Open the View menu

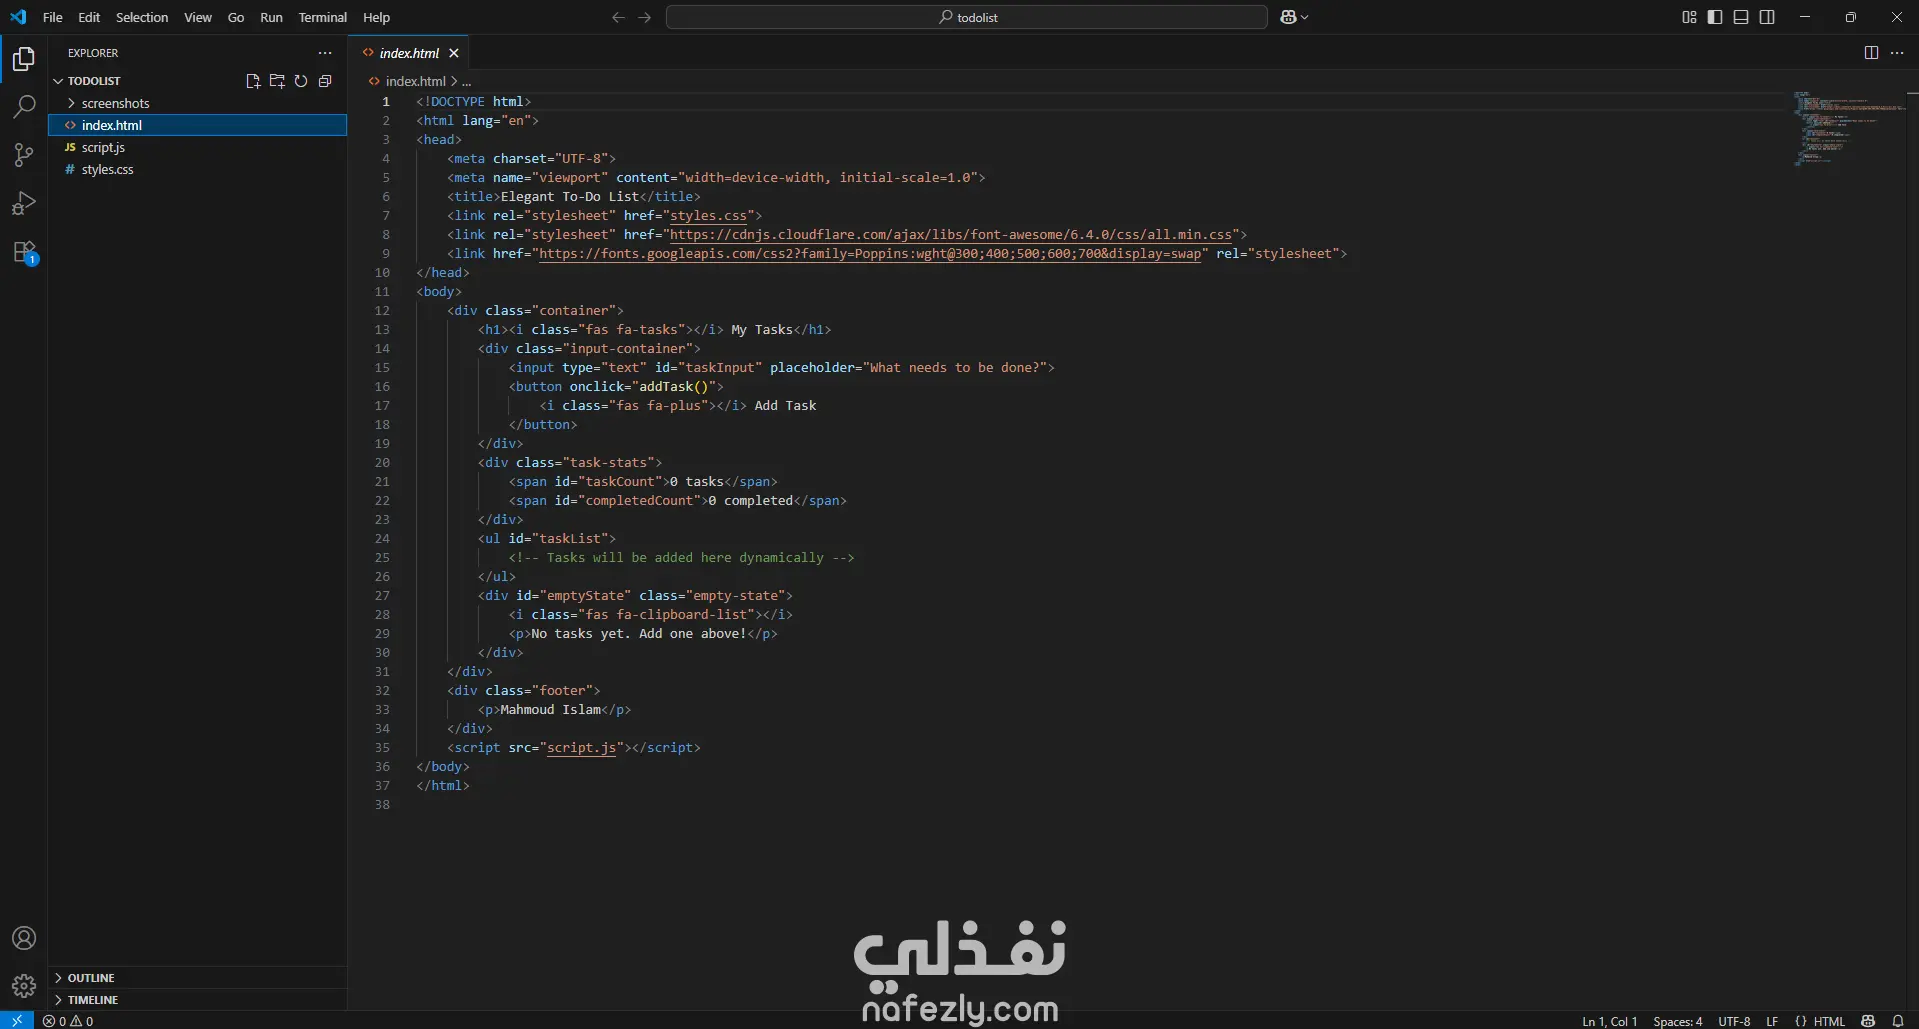point(198,17)
